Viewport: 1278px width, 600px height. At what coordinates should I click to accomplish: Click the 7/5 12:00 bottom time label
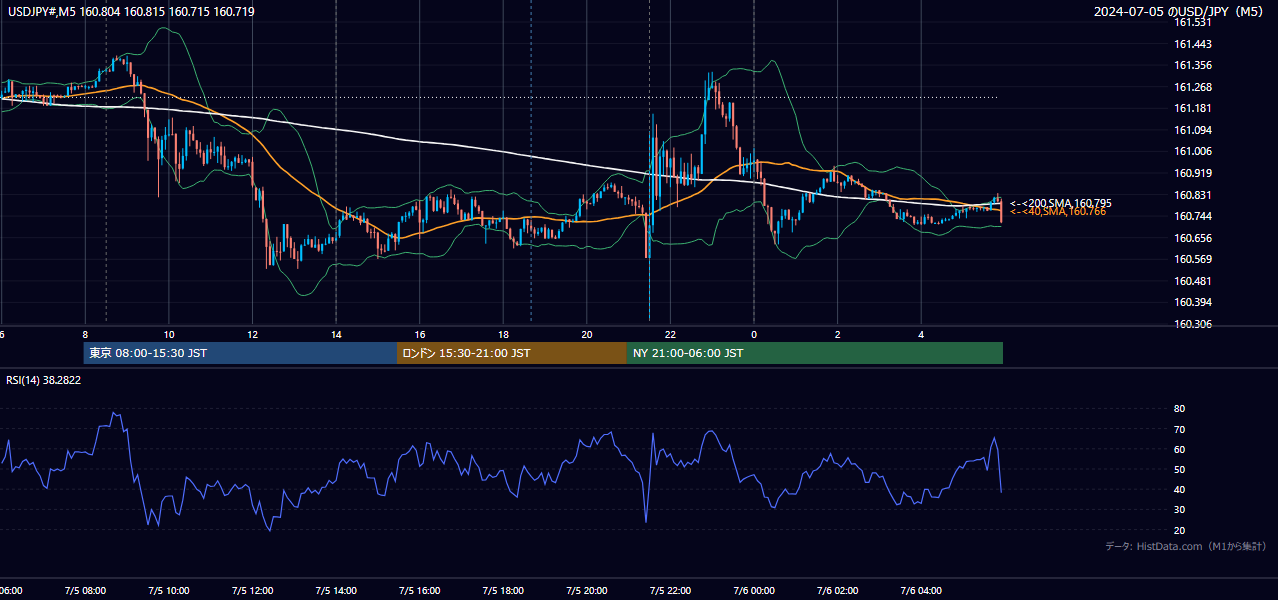click(253, 591)
